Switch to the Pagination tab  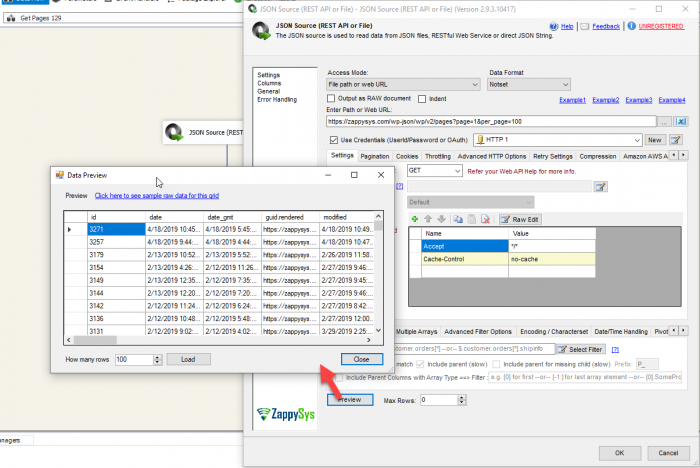coord(375,156)
